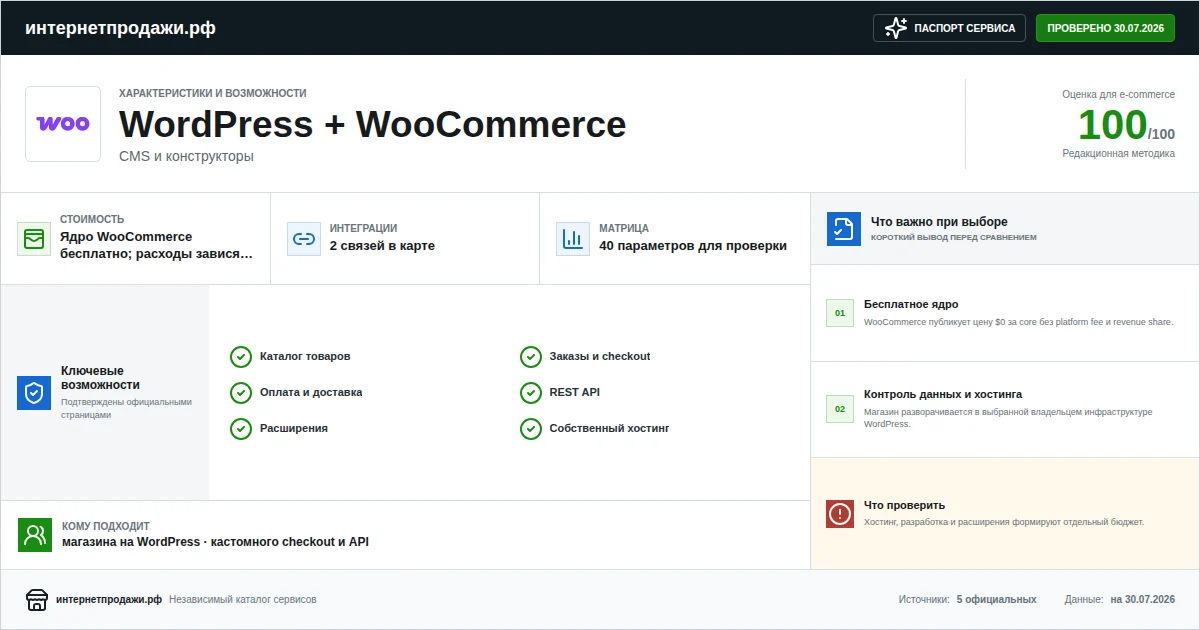Click the 100 score value
Viewport: 1200px width, 630px height.
click(x=1112, y=125)
